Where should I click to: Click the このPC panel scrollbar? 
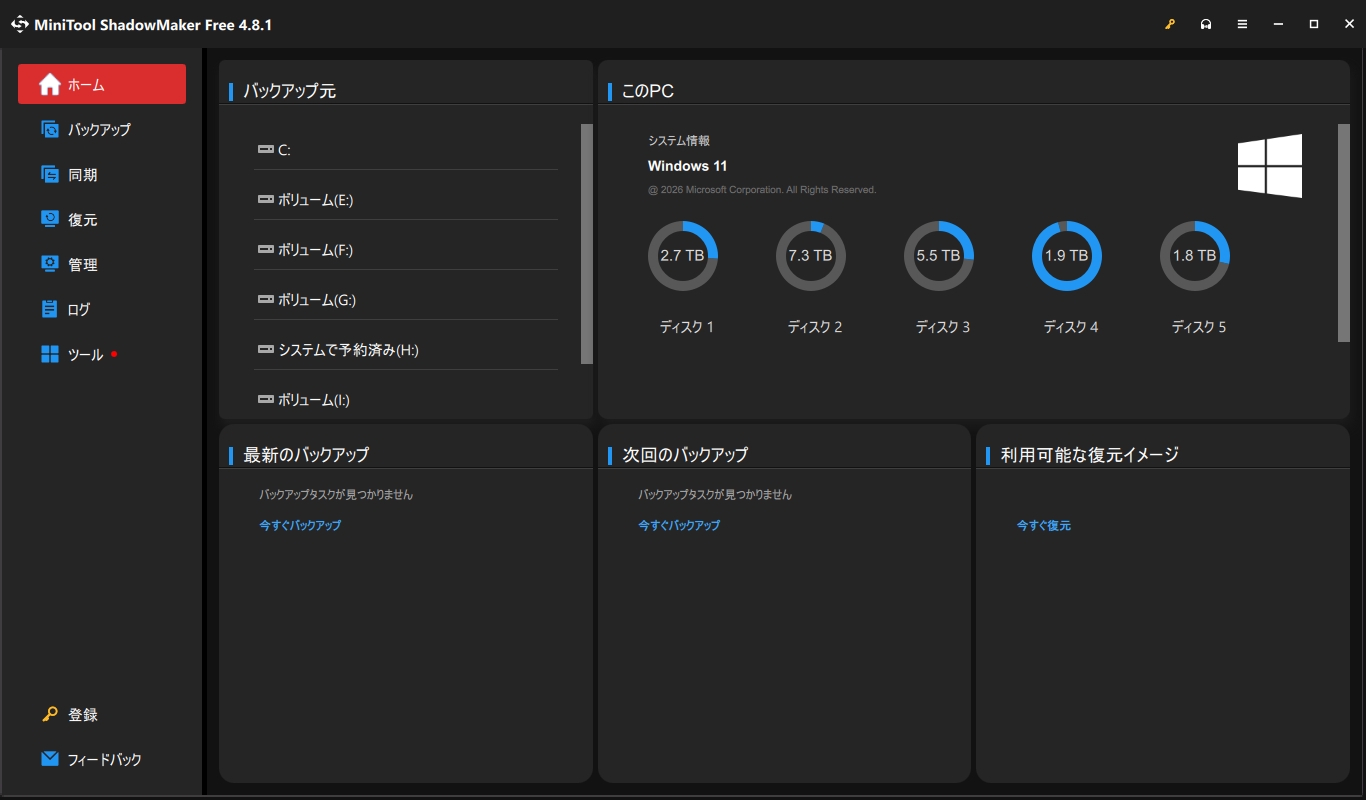tap(1344, 233)
